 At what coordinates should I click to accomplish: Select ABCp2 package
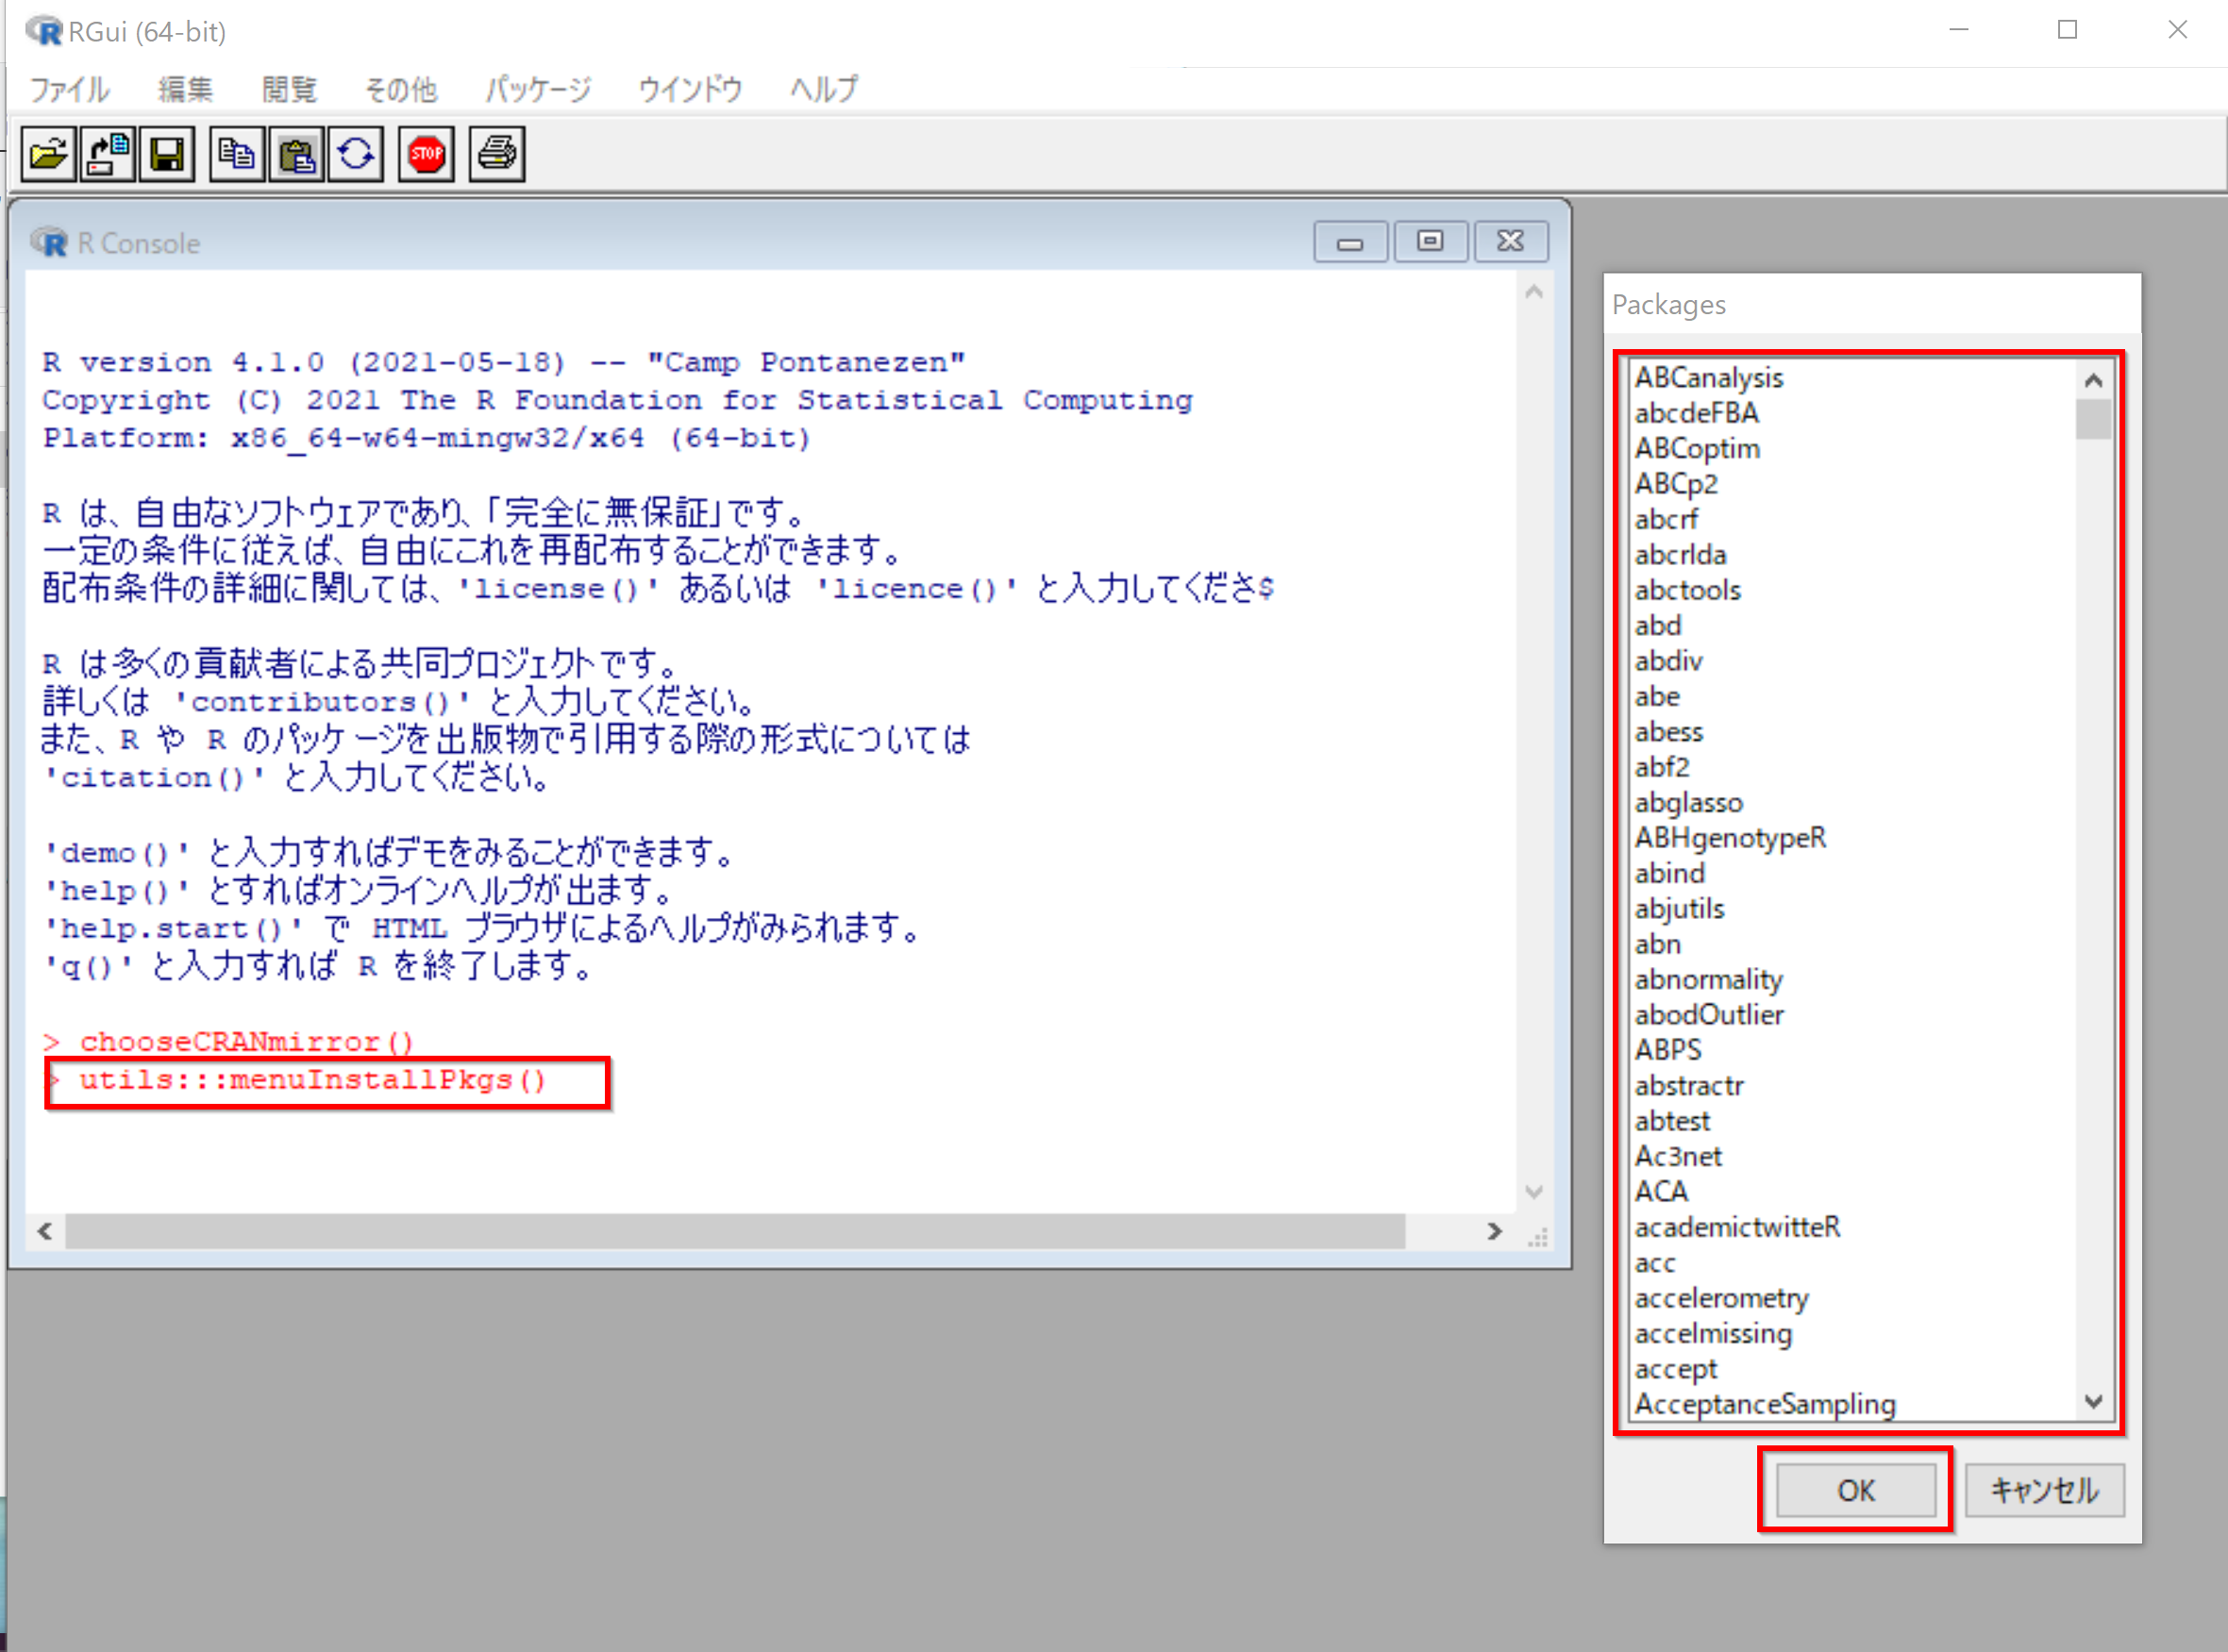pos(1852,484)
